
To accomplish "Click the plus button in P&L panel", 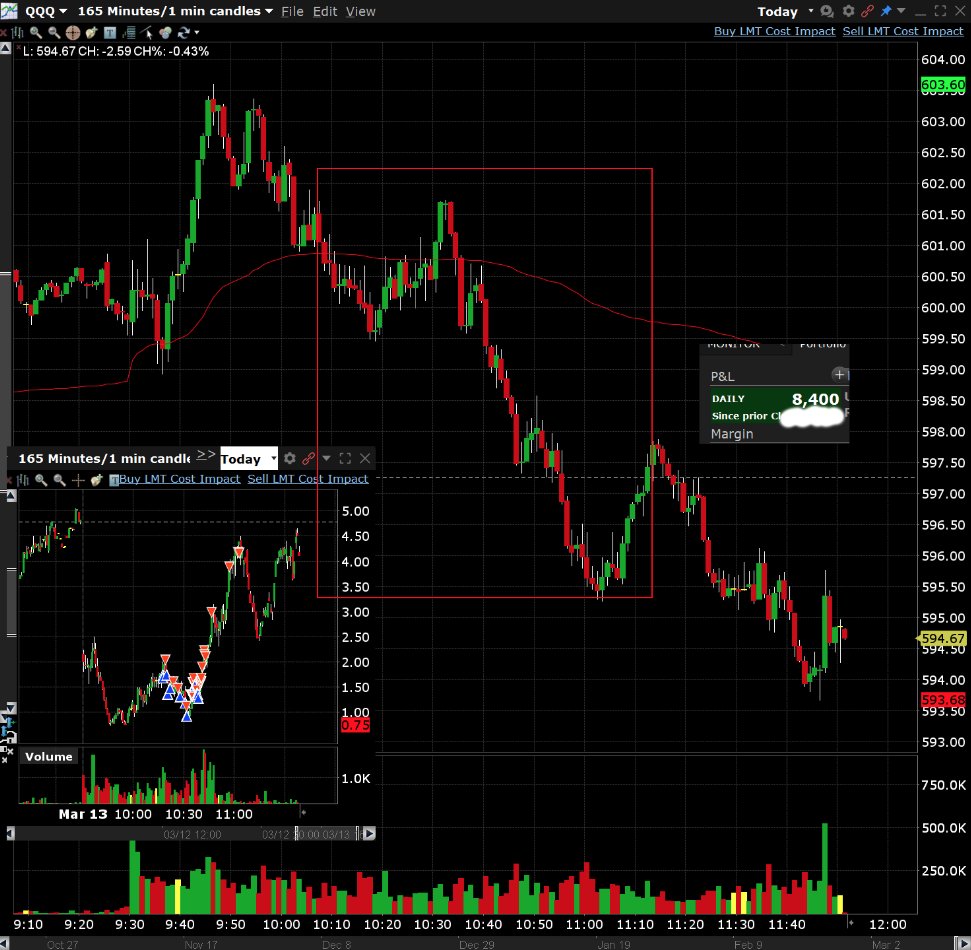I will pyautogui.click(x=839, y=374).
